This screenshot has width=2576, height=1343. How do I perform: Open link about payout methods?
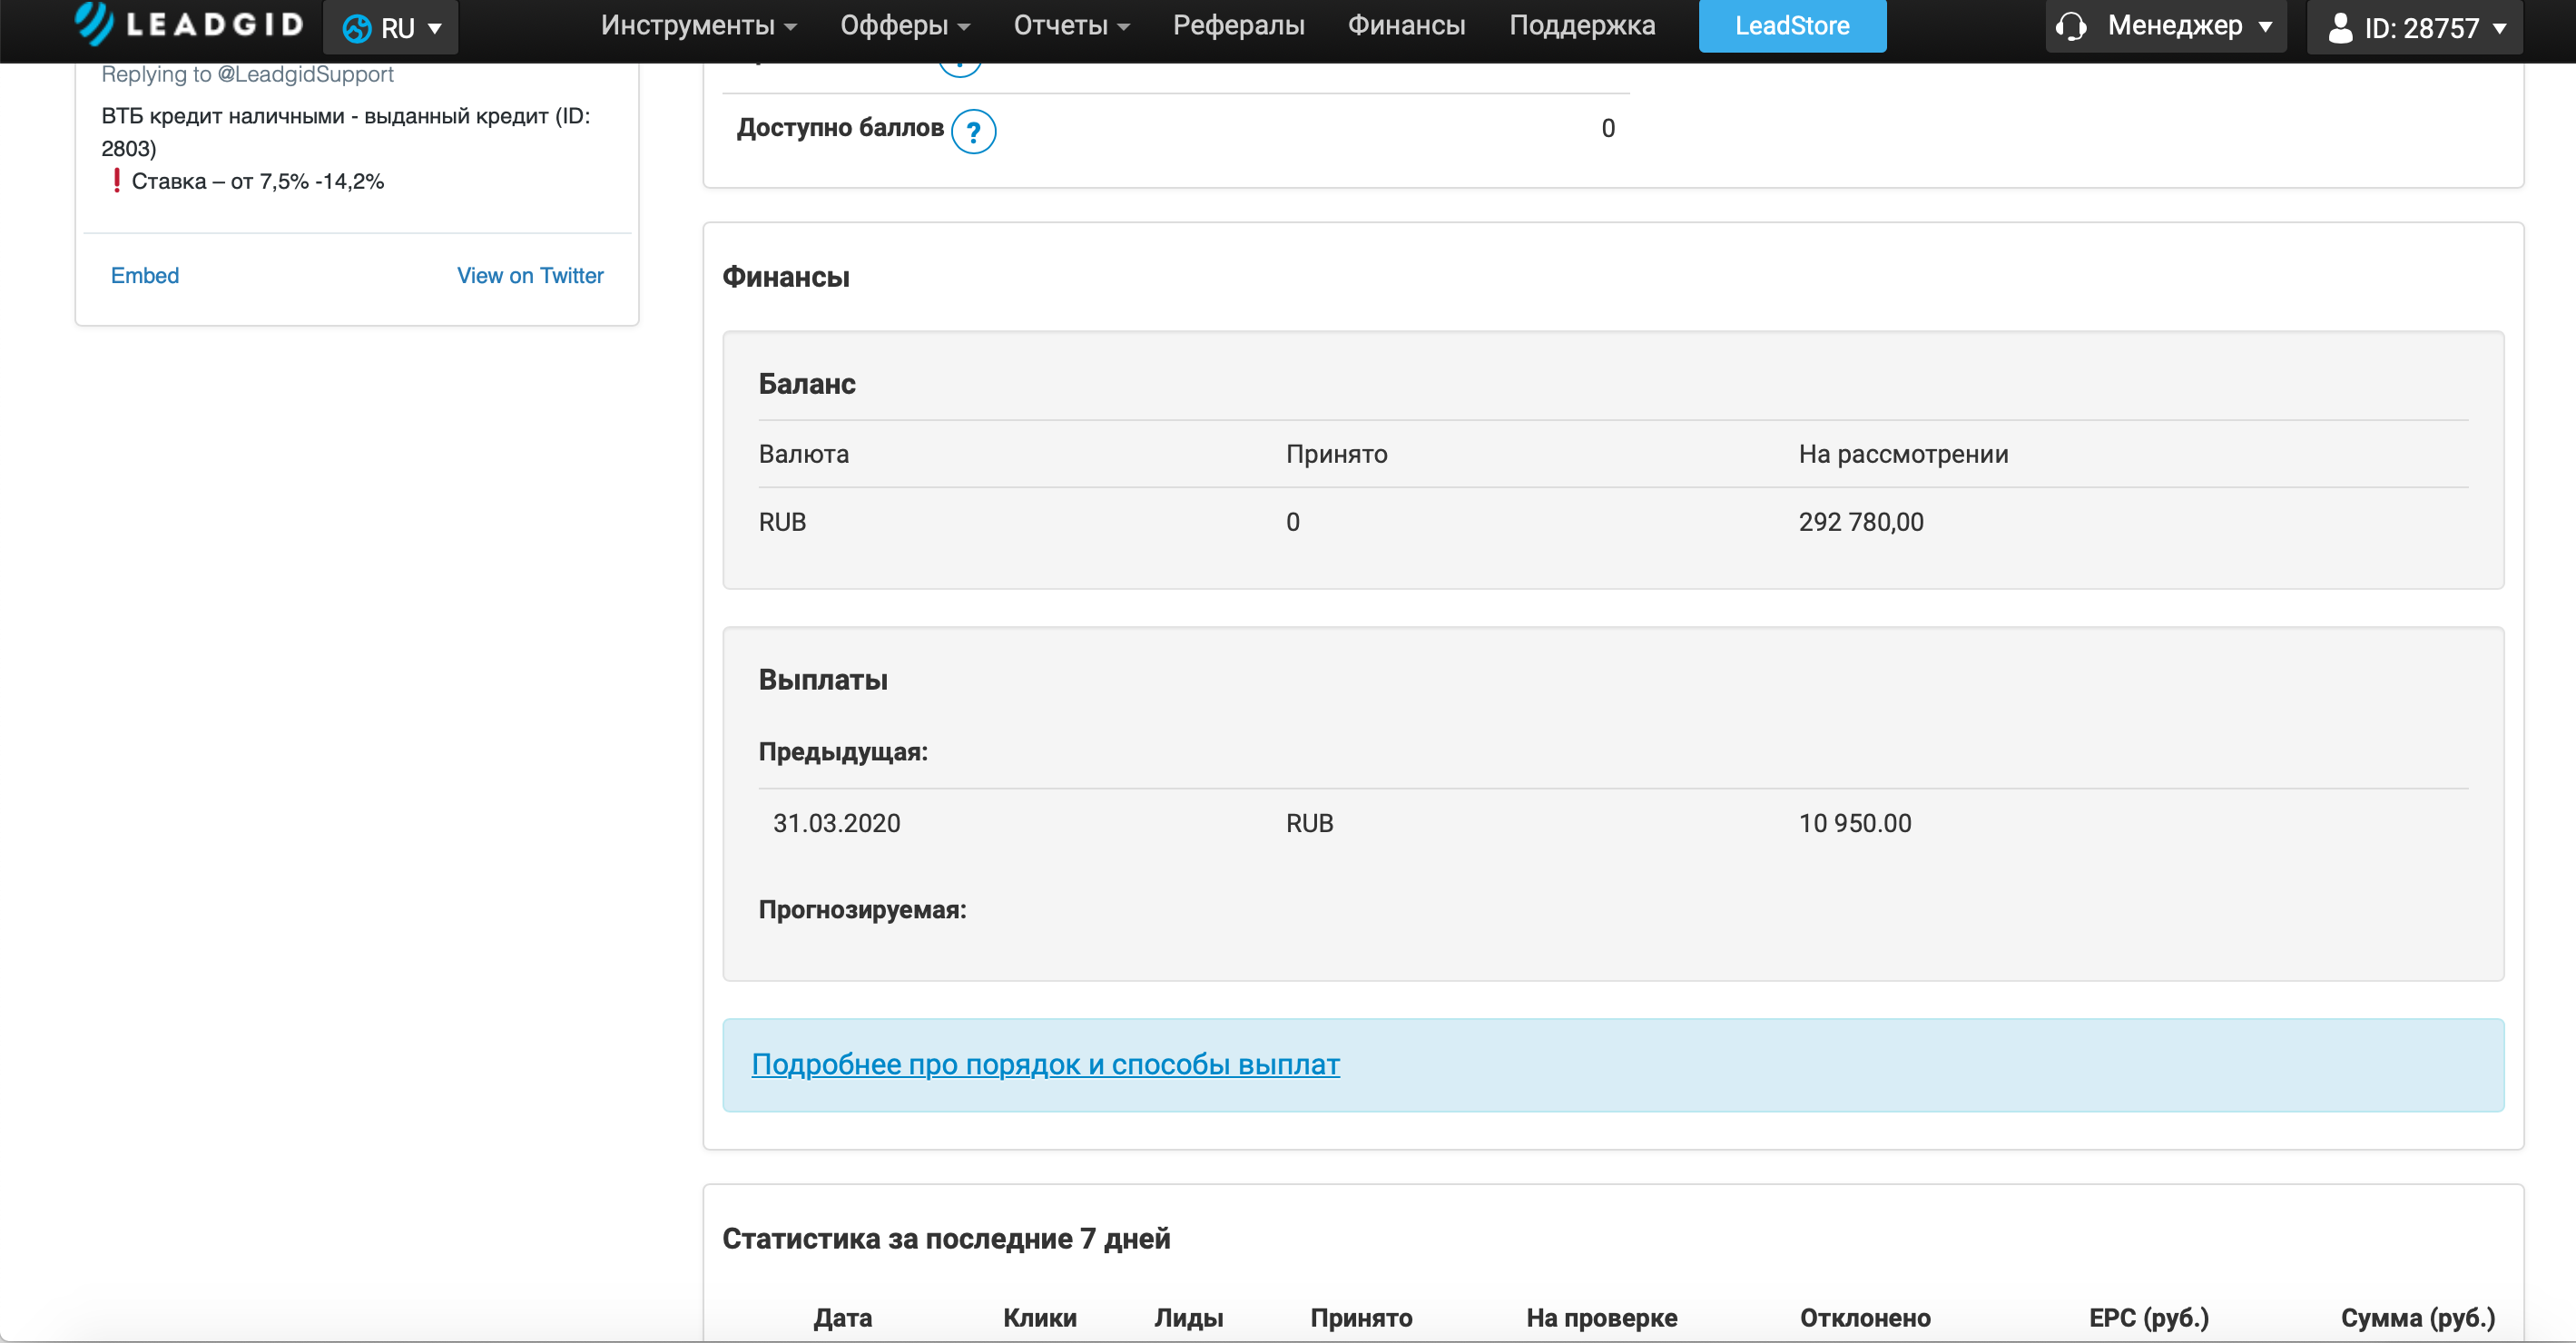point(1045,1064)
